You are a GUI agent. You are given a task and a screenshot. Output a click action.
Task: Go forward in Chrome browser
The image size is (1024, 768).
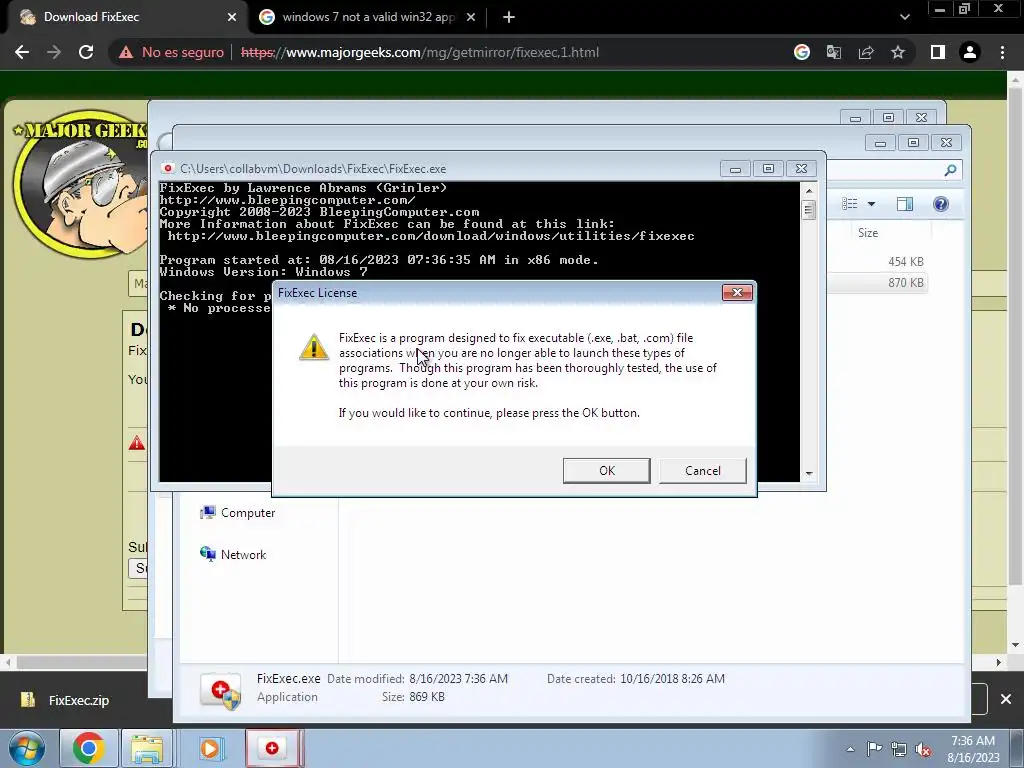[x=54, y=52]
